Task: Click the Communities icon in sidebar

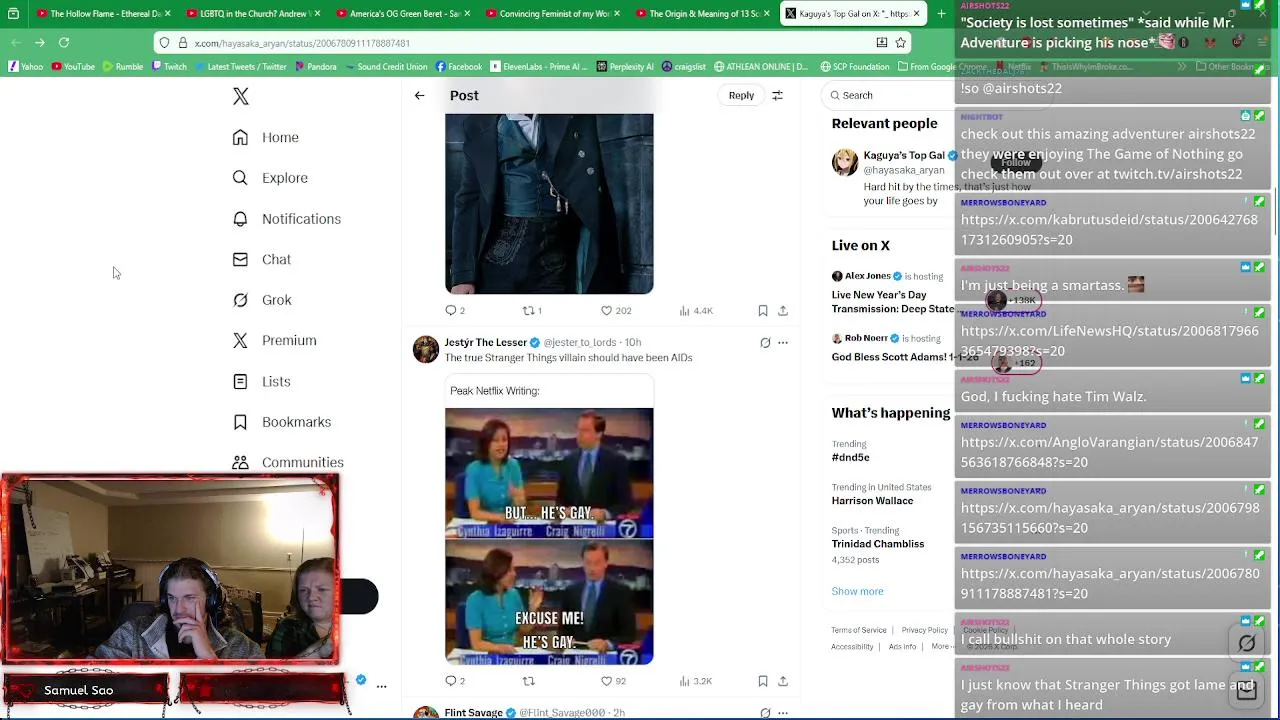Action: 240,462
